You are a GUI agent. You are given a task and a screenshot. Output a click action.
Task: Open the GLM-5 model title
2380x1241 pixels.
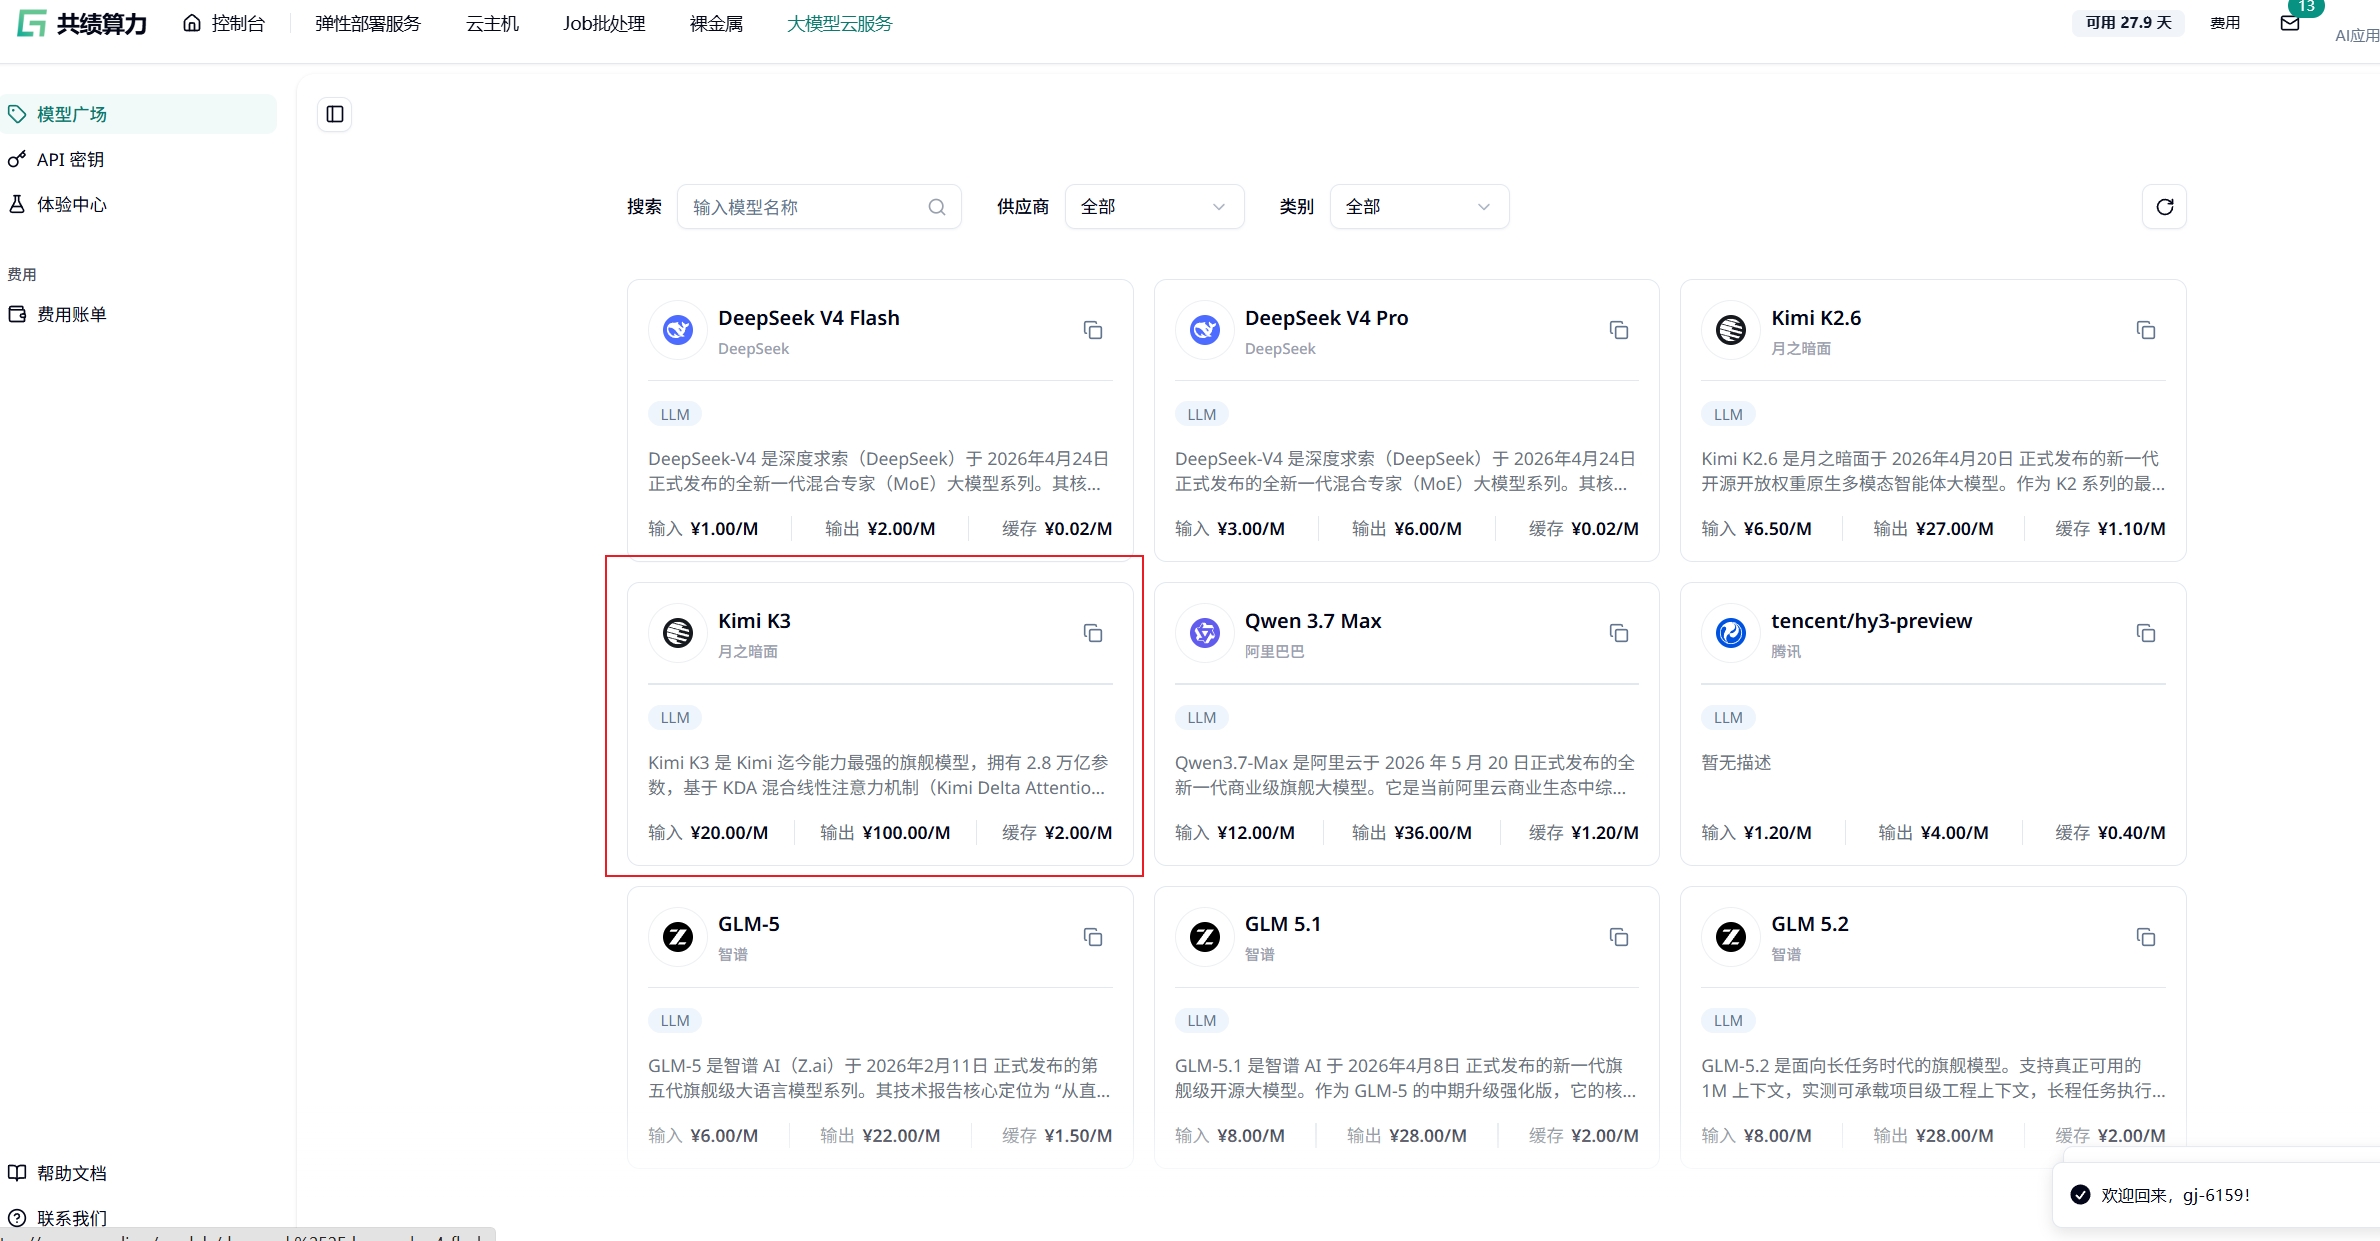tap(749, 924)
